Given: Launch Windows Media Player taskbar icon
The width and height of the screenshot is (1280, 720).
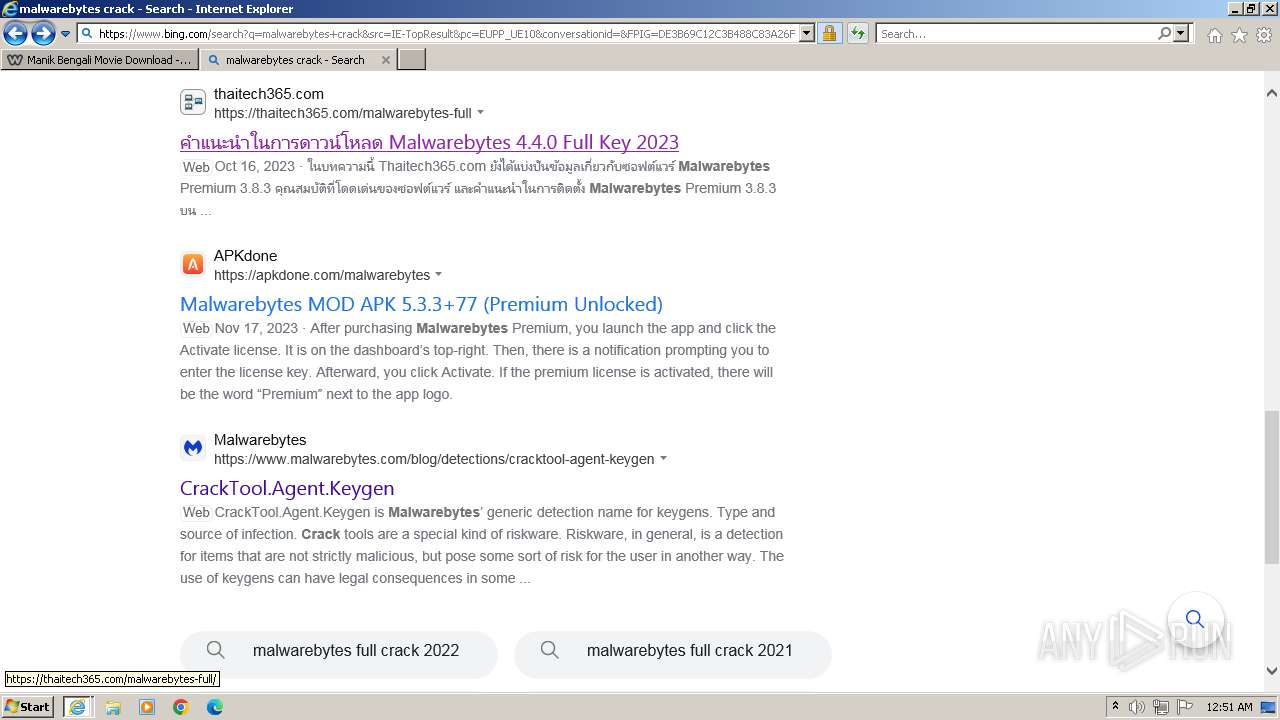Looking at the screenshot, I should pyautogui.click(x=147, y=707).
